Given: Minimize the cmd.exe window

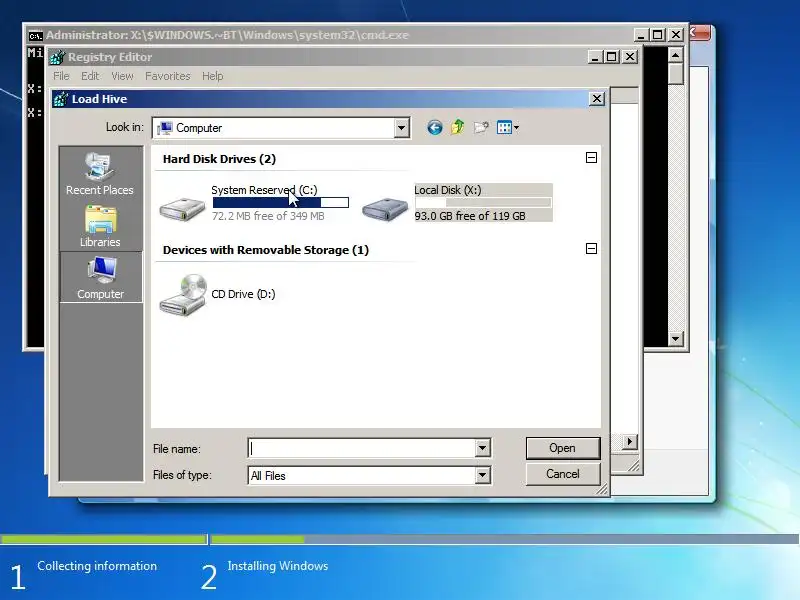Looking at the screenshot, I should [641, 35].
